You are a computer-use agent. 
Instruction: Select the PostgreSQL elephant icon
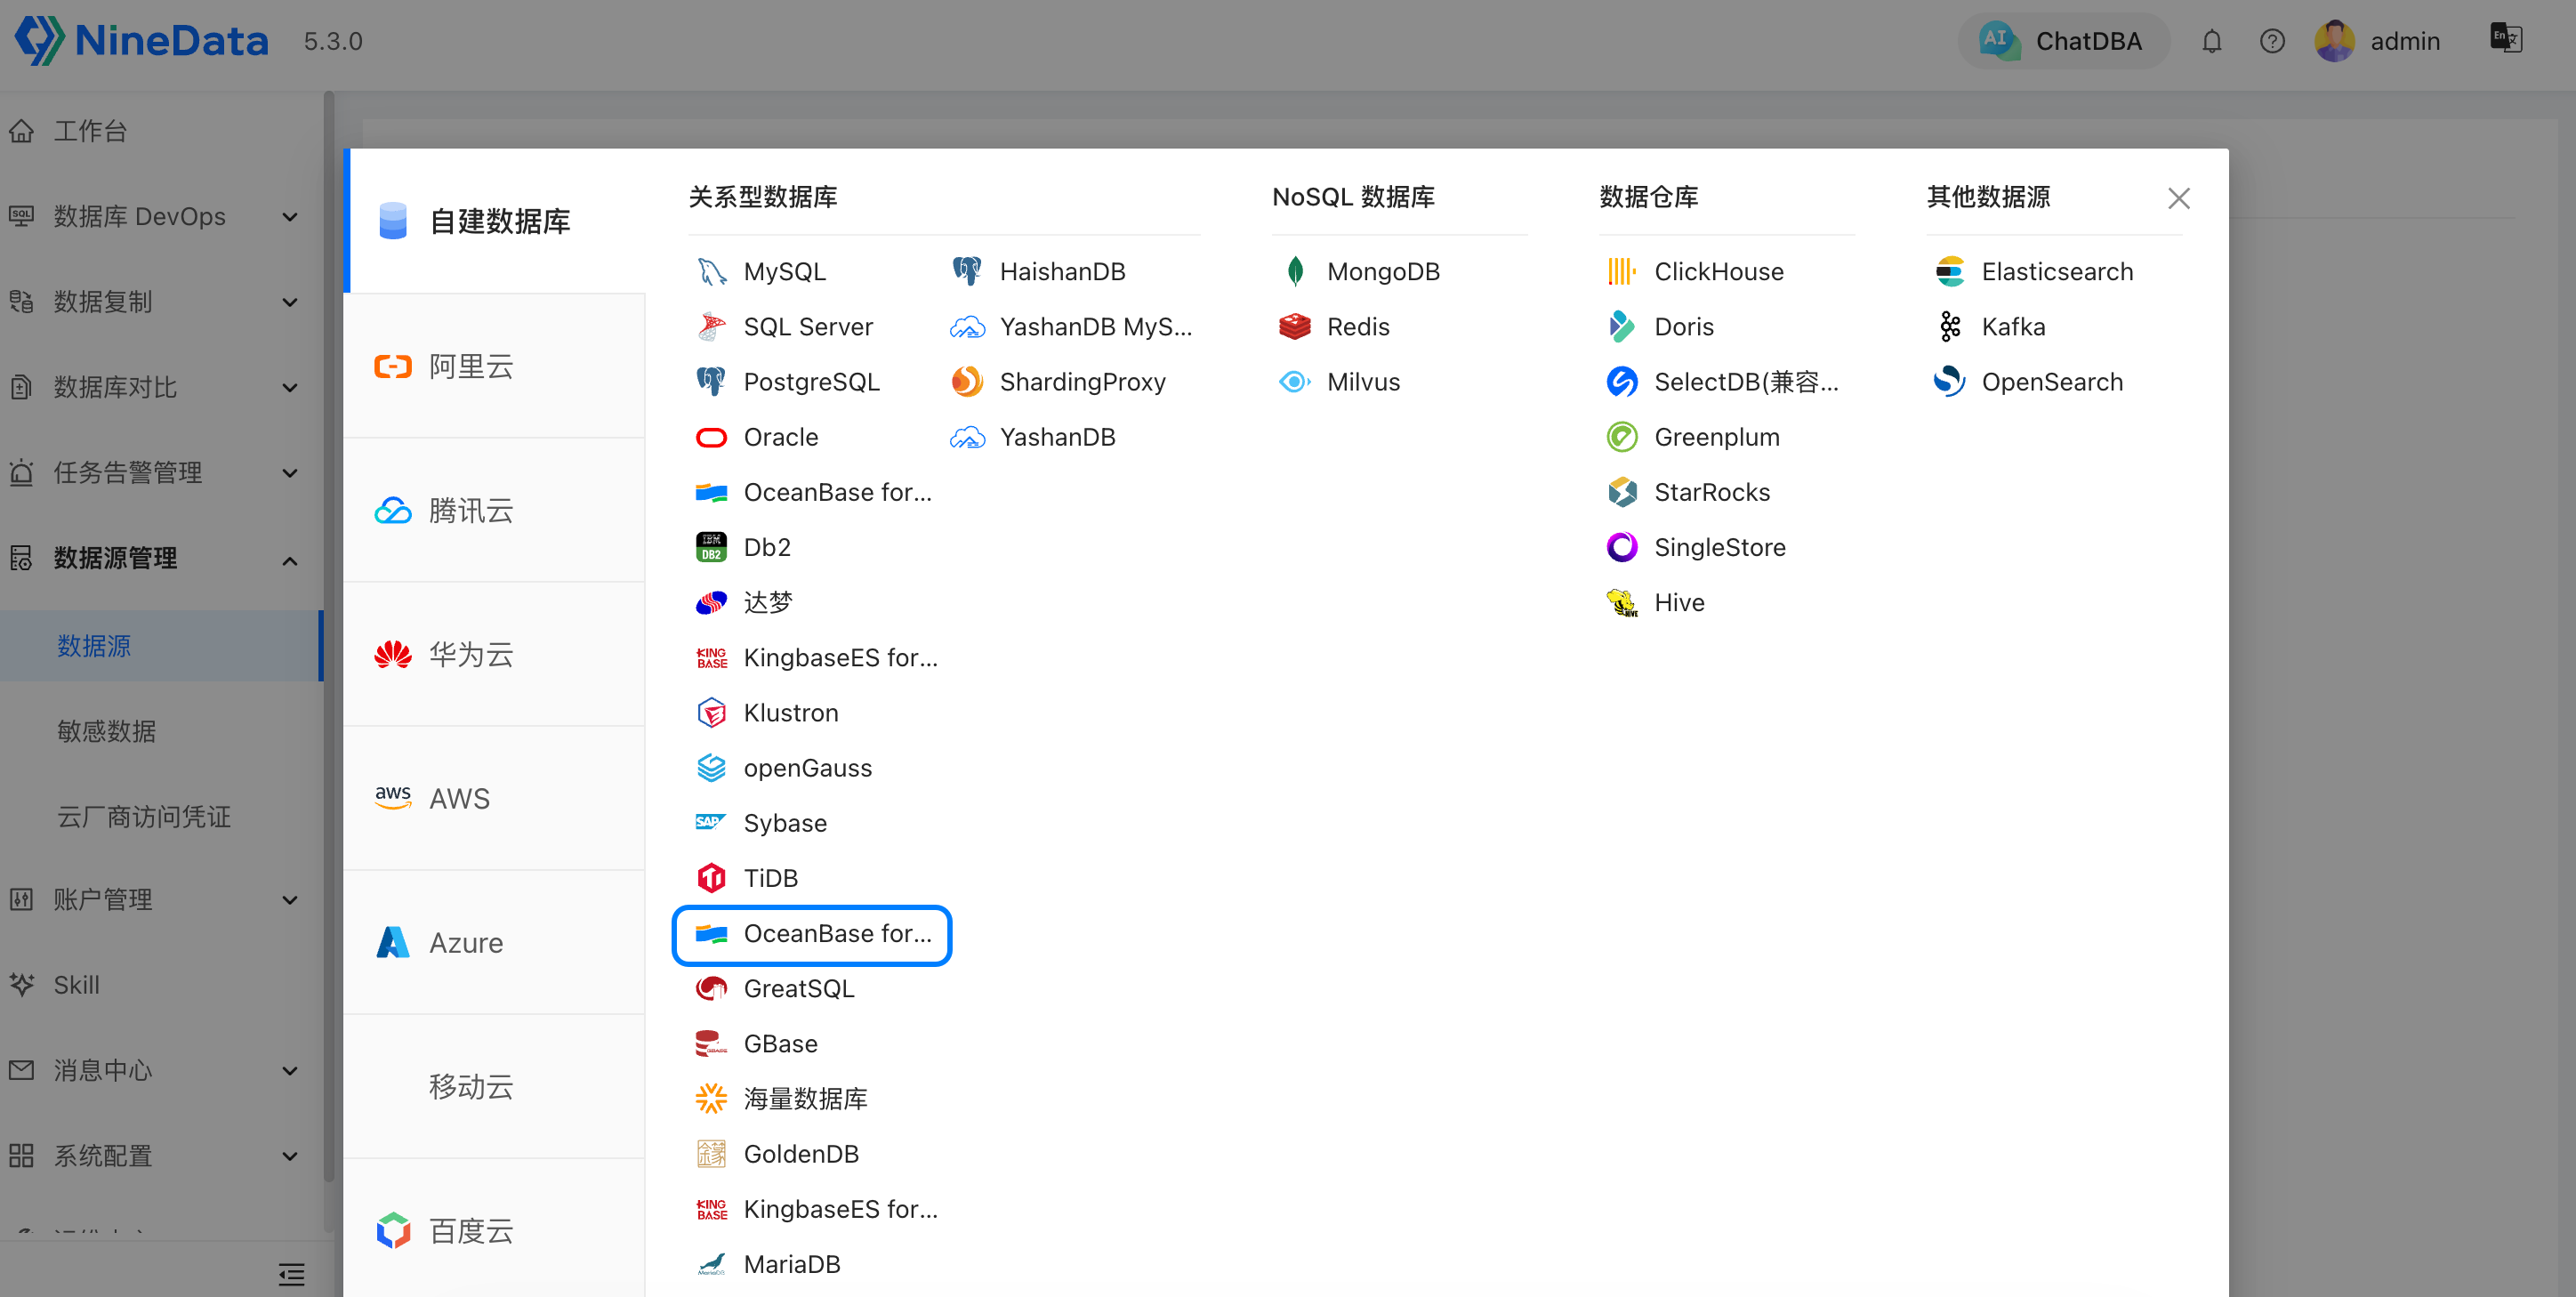[711, 382]
